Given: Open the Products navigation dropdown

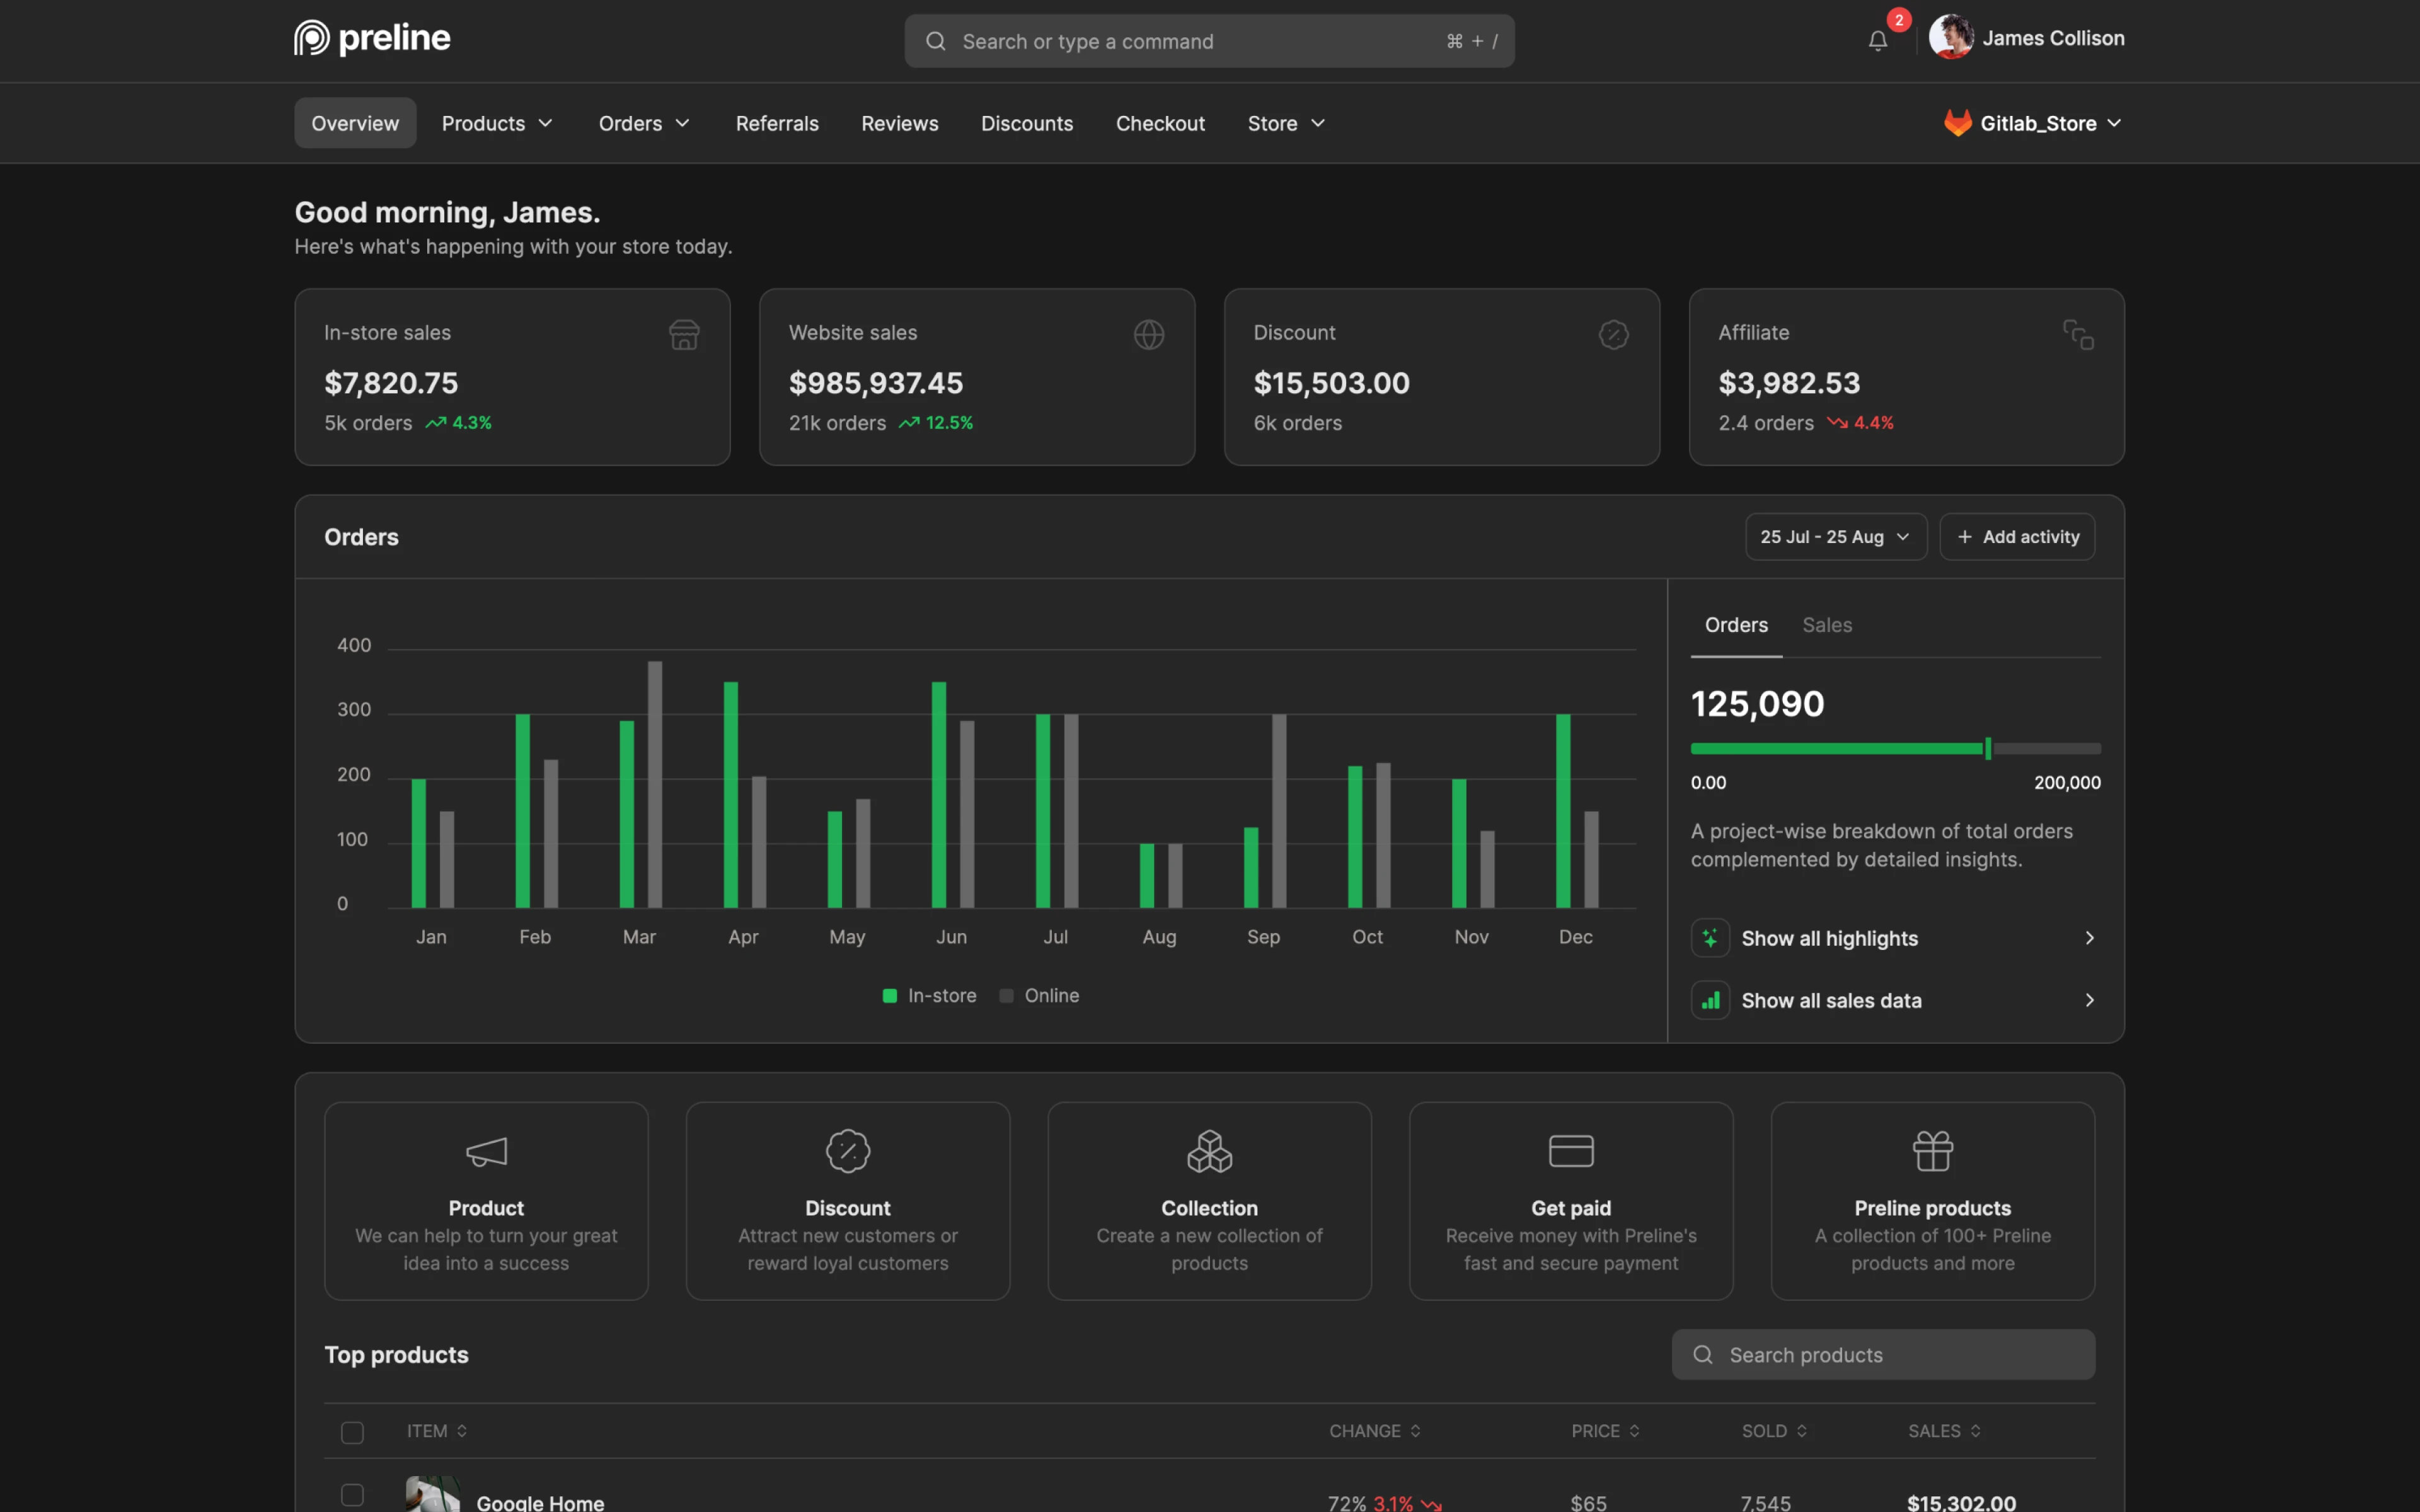Looking at the screenshot, I should point(496,123).
